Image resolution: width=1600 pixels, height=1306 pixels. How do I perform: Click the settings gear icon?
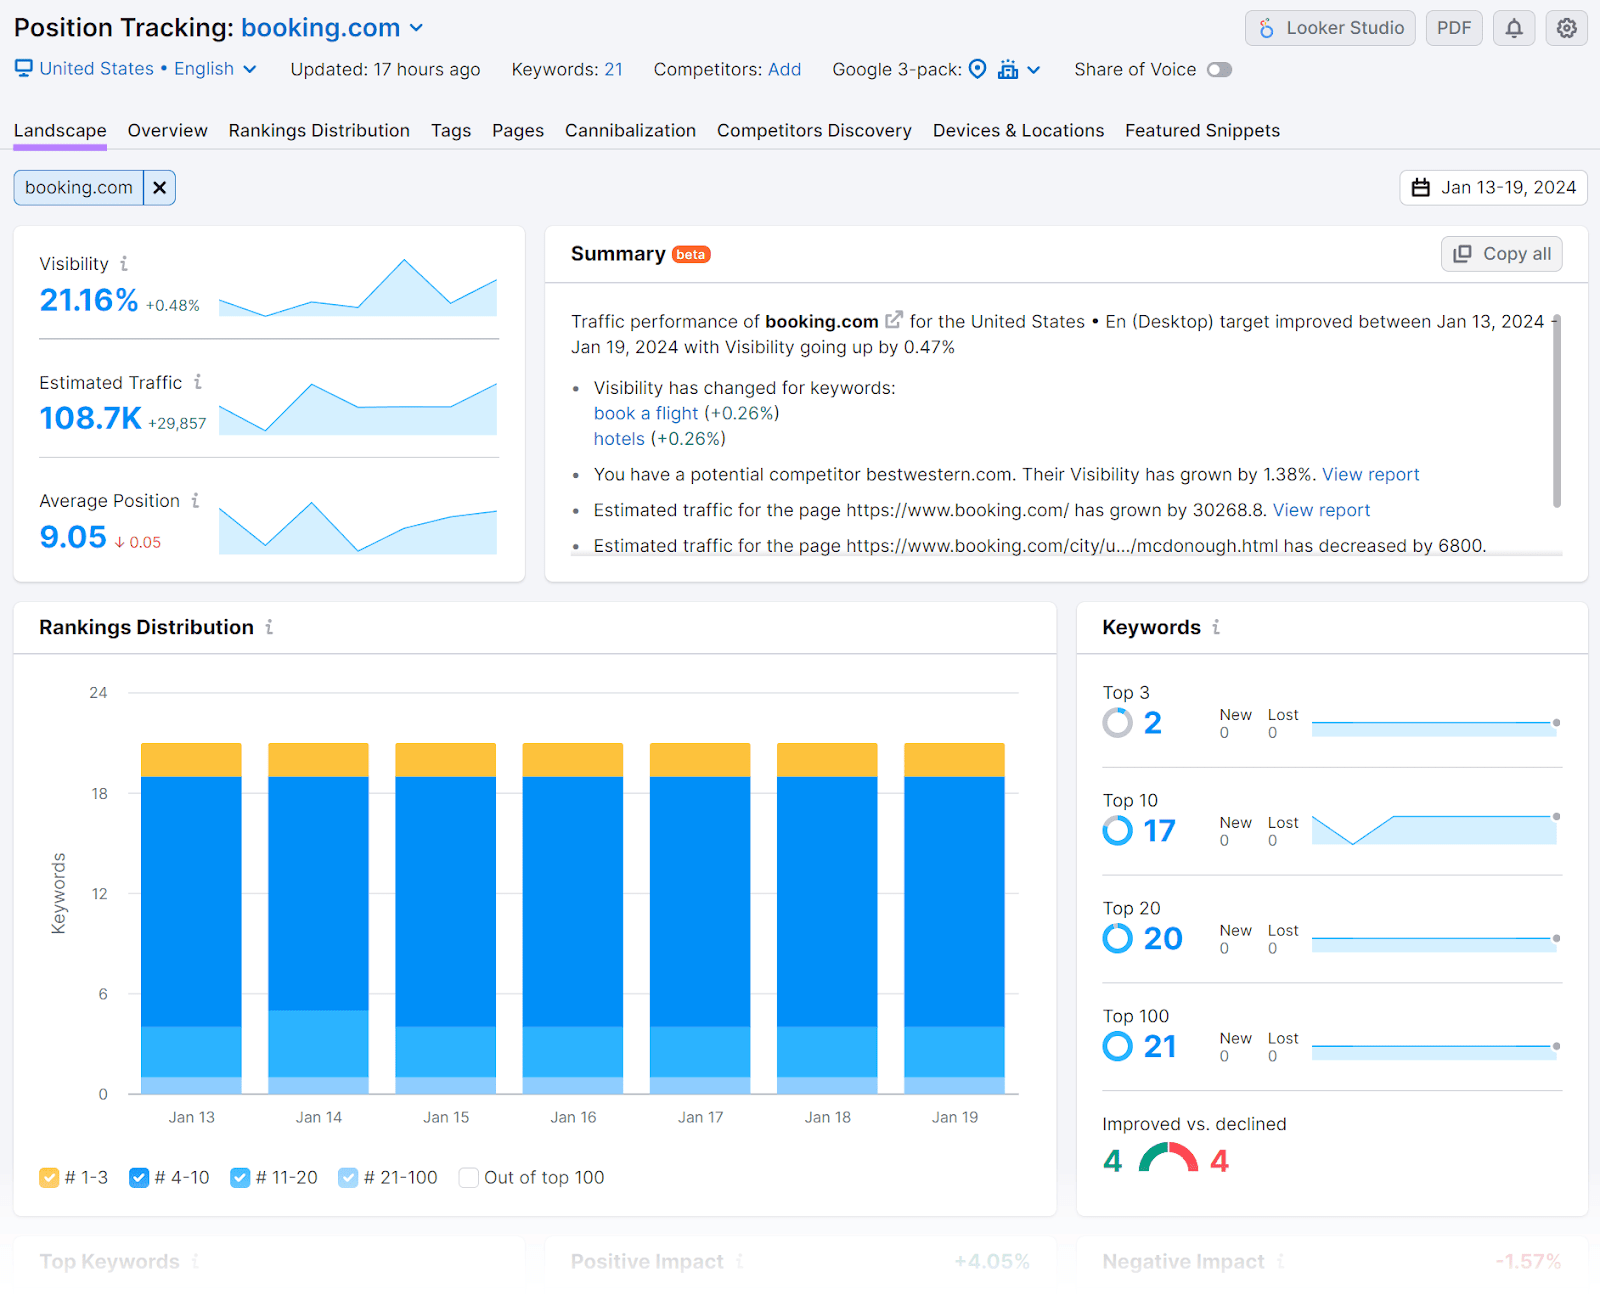pos(1566,27)
